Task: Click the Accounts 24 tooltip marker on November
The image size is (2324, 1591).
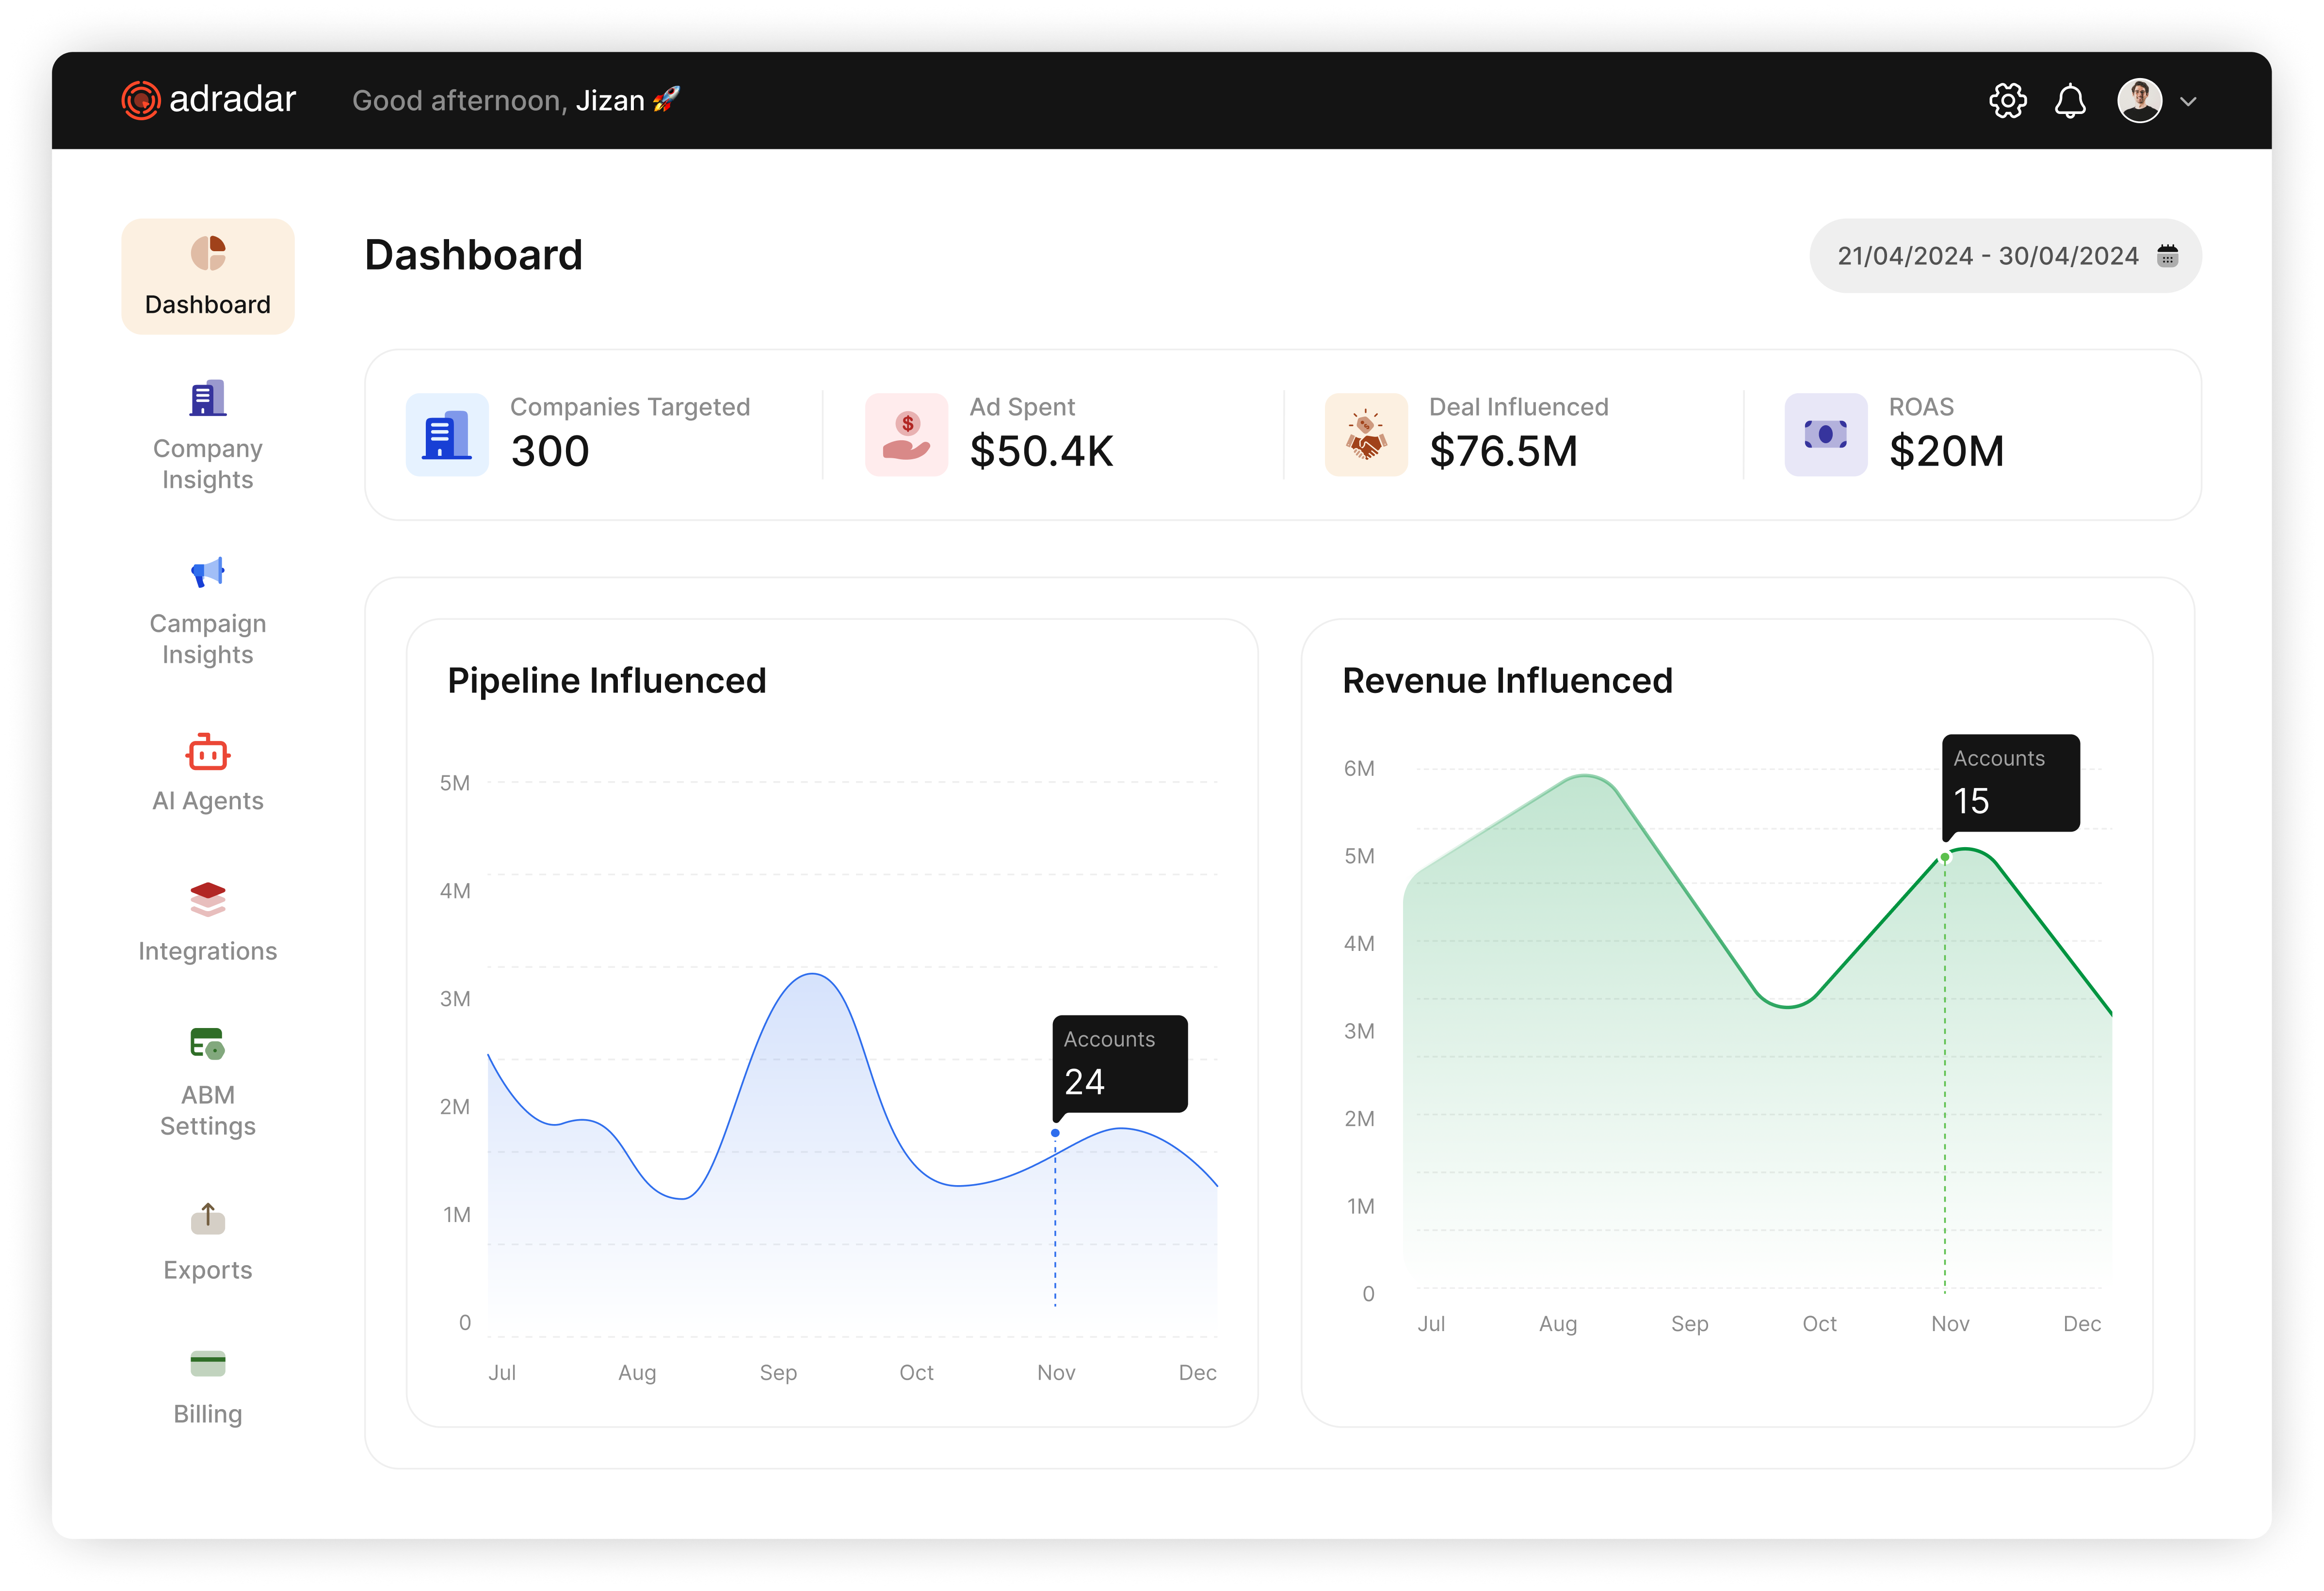Action: pyautogui.click(x=1119, y=1063)
